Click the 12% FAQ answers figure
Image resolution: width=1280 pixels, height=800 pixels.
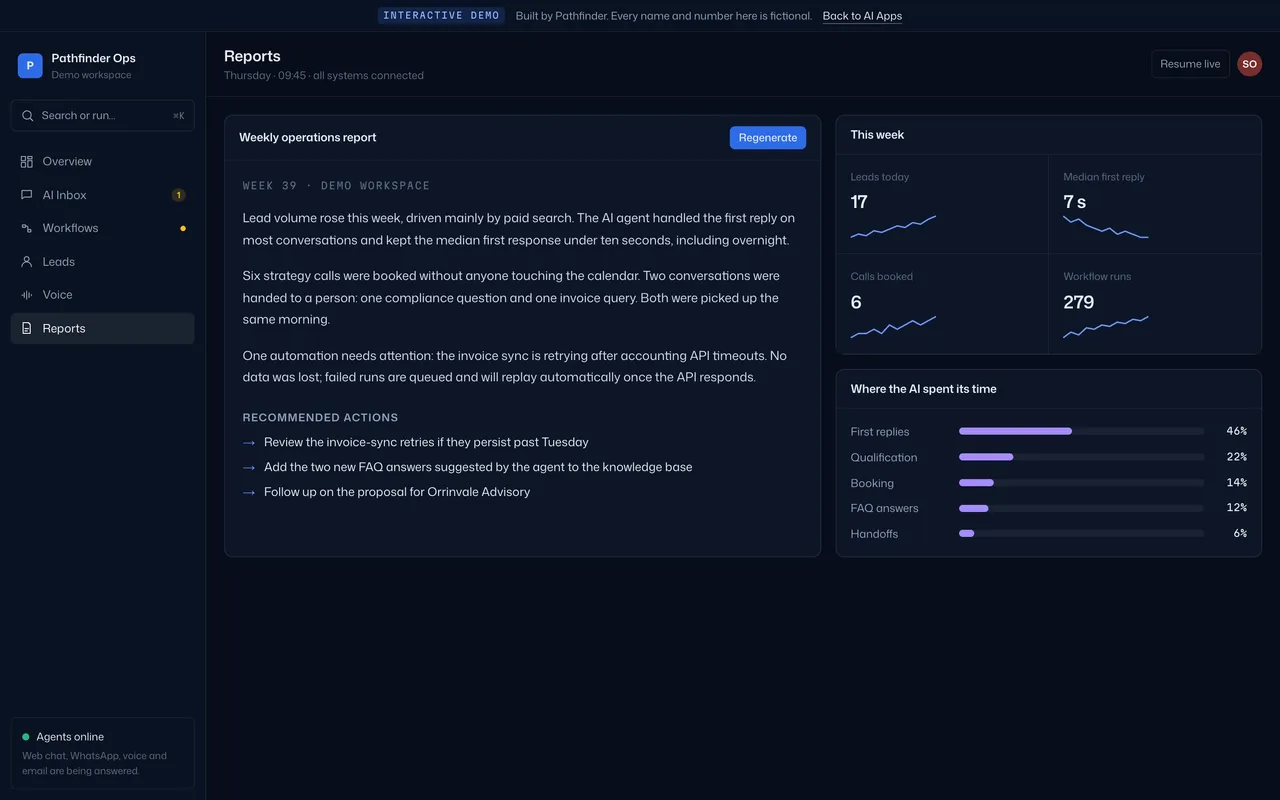pyautogui.click(x=1237, y=508)
